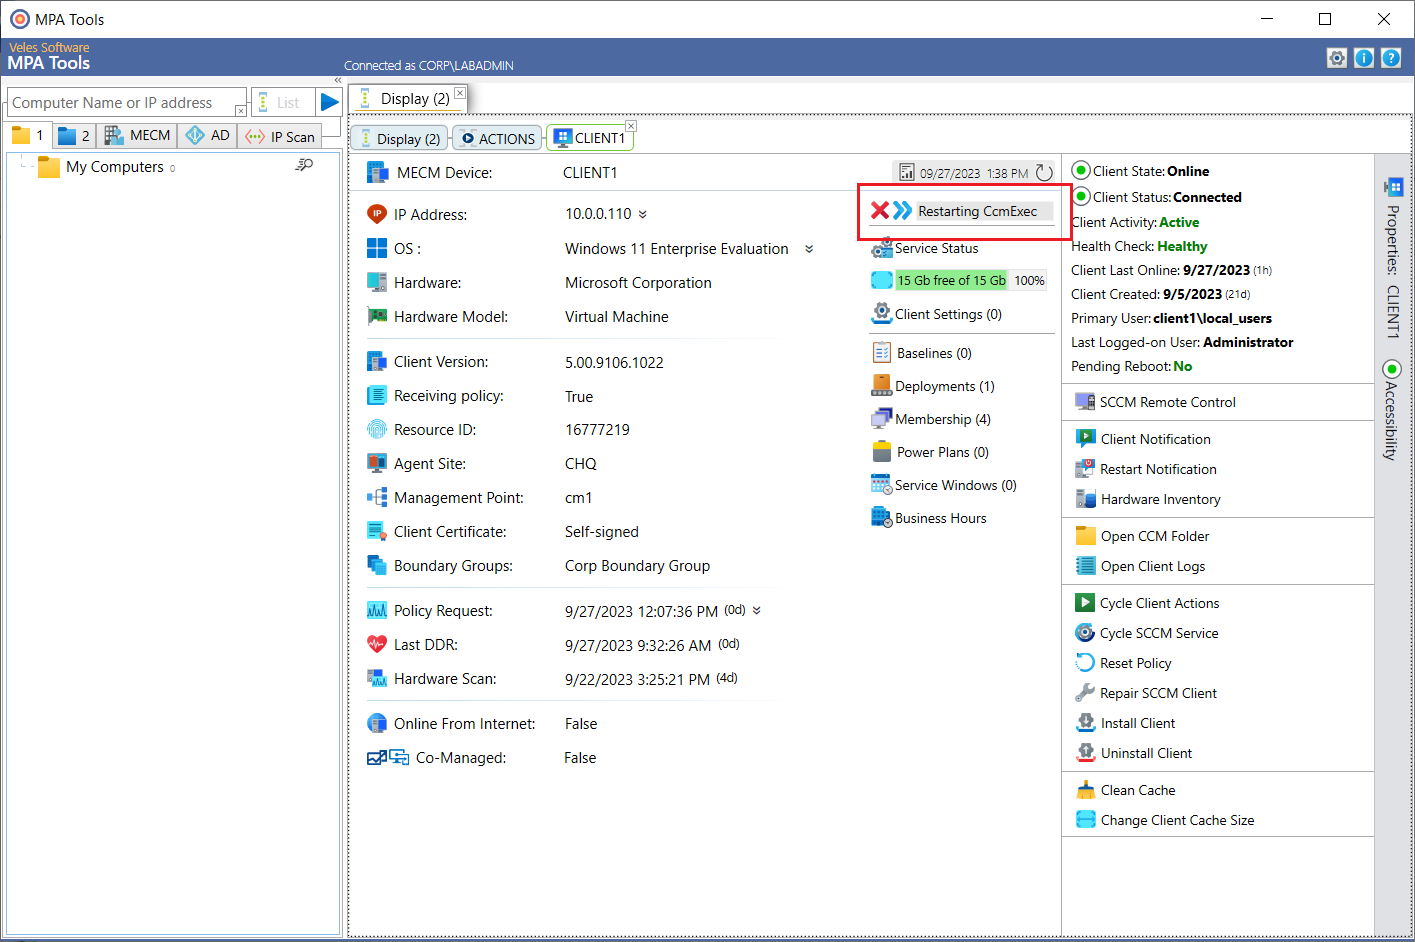Click Client Status Connected indicator
Image resolution: width=1415 pixels, height=942 pixels.
click(1081, 197)
